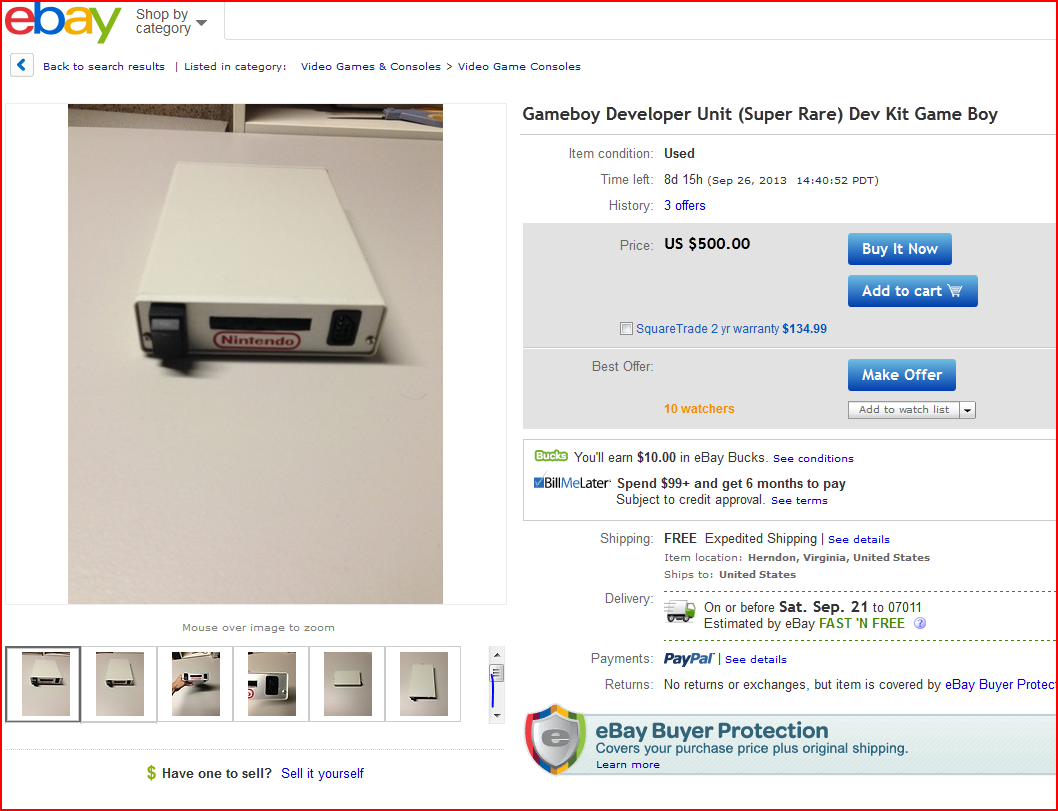Image resolution: width=1058 pixels, height=811 pixels.
Task: Expand the Add to watch list arrow
Action: tap(968, 410)
